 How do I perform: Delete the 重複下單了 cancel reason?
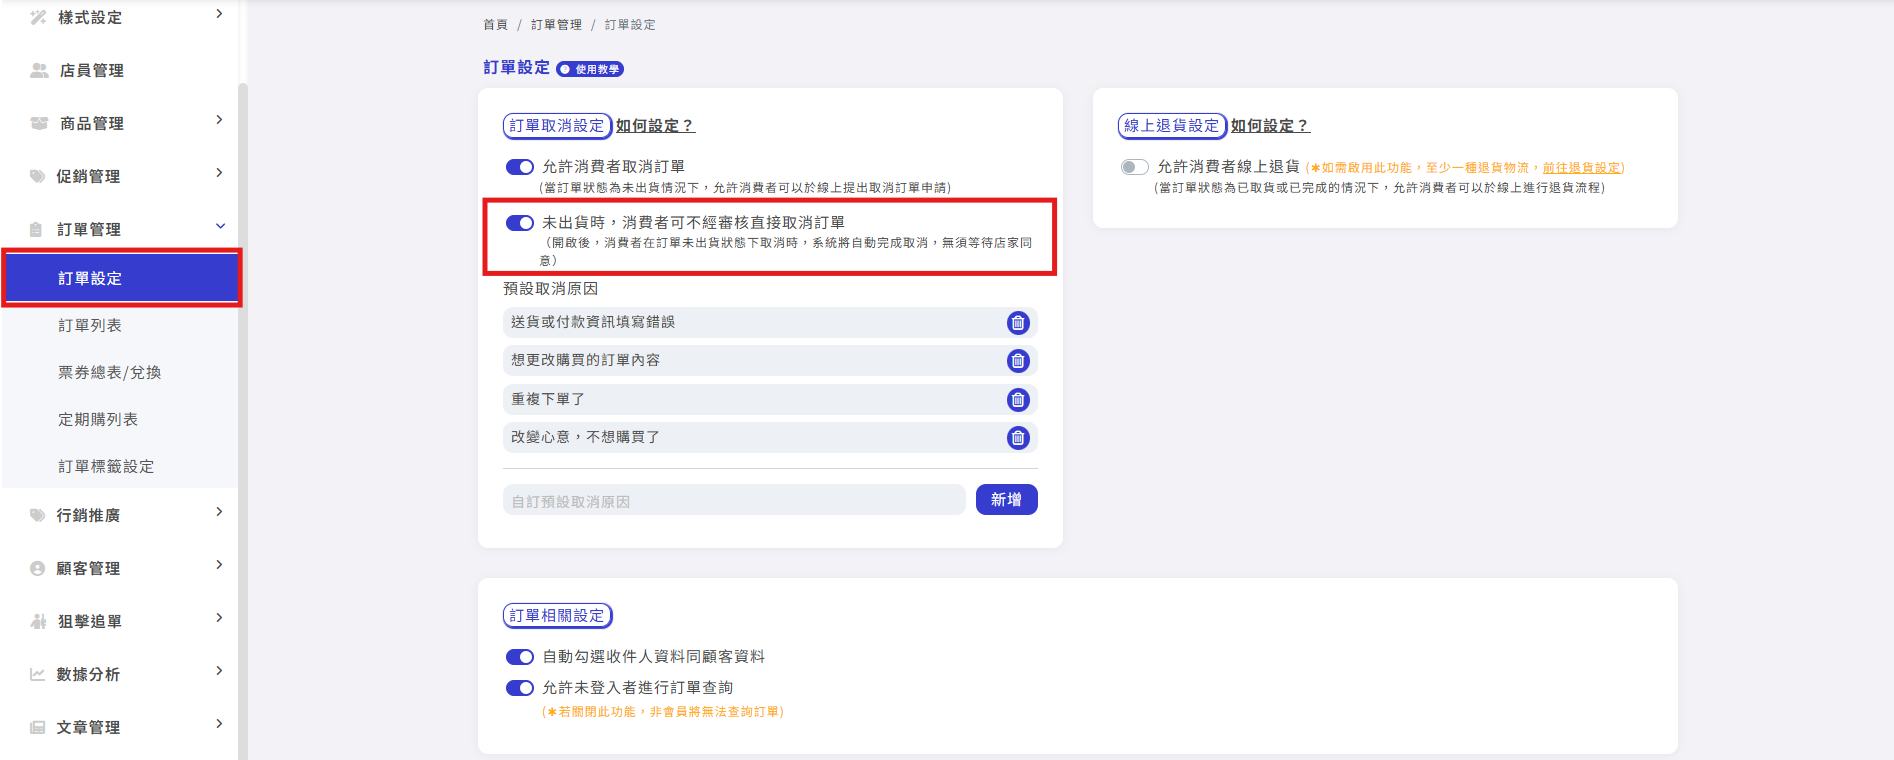[x=1017, y=400]
